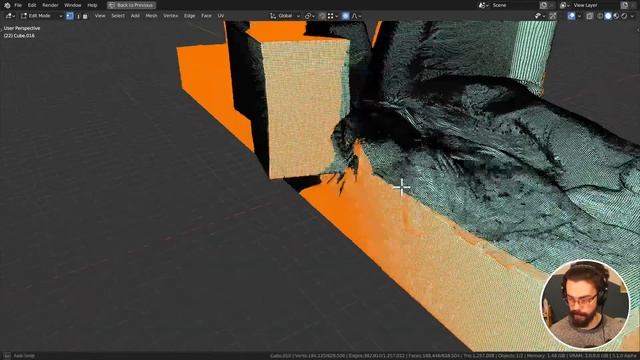Open the proportional editing falloff dropdown
This screenshot has width=640, height=360.
[356, 16]
